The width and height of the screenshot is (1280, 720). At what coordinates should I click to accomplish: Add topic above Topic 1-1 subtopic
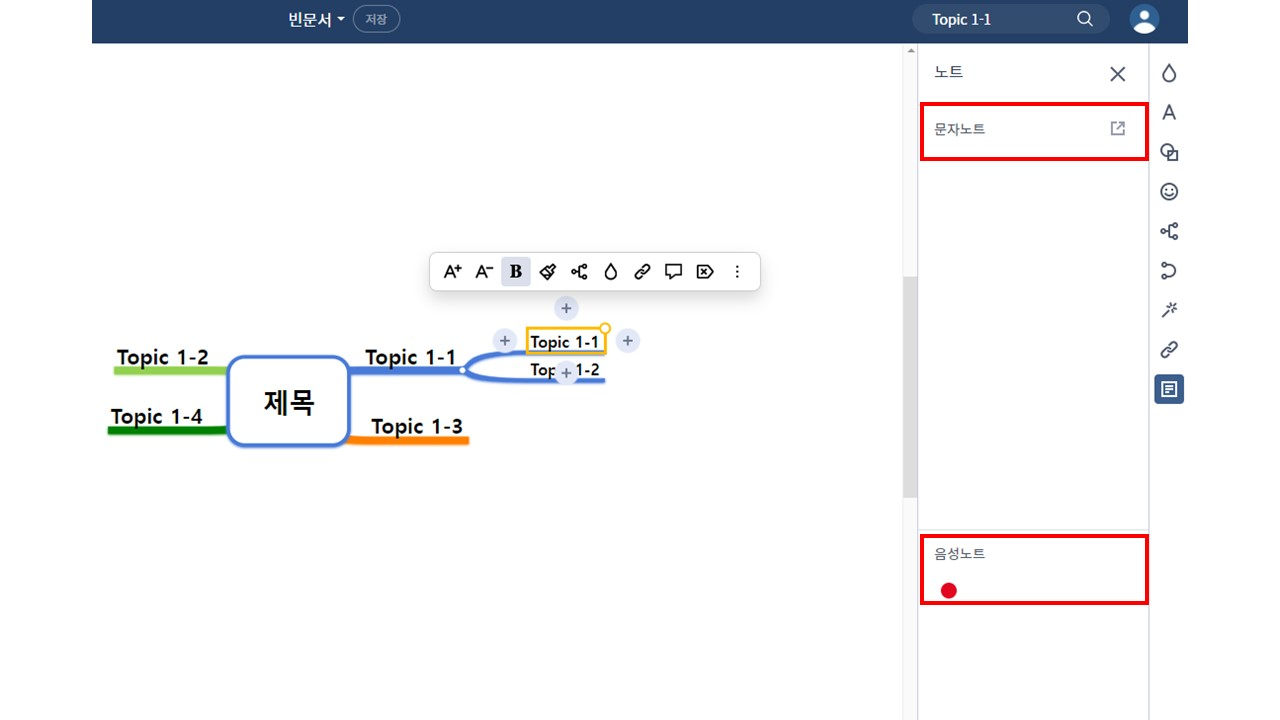[x=566, y=308]
